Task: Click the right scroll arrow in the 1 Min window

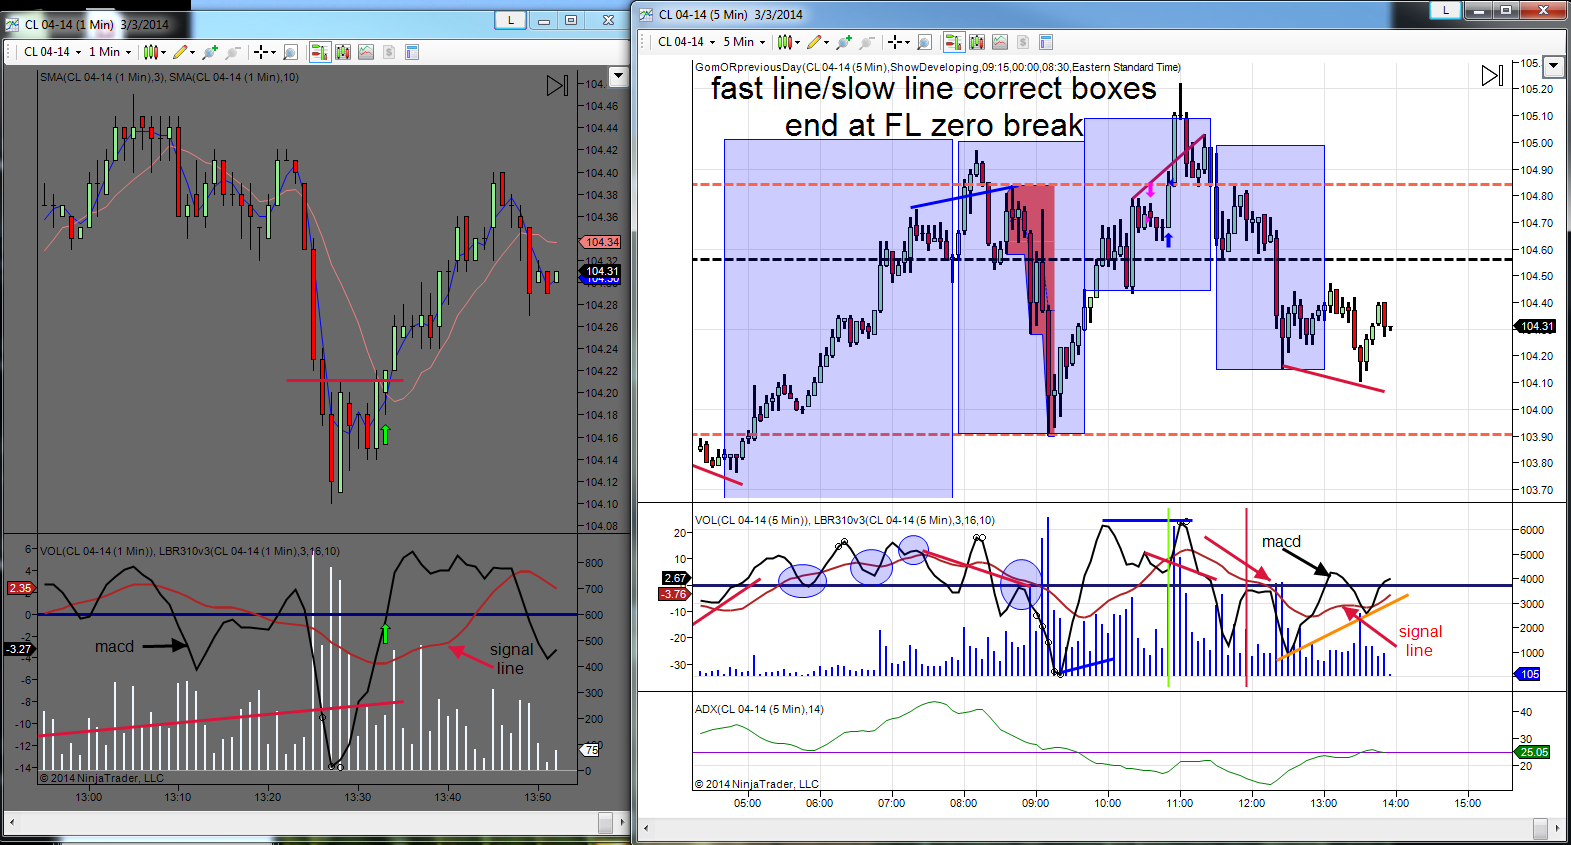Action: tap(622, 822)
